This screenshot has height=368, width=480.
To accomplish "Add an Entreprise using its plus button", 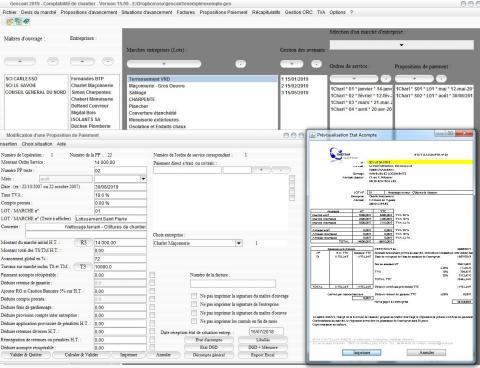I will (x=82, y=61).
